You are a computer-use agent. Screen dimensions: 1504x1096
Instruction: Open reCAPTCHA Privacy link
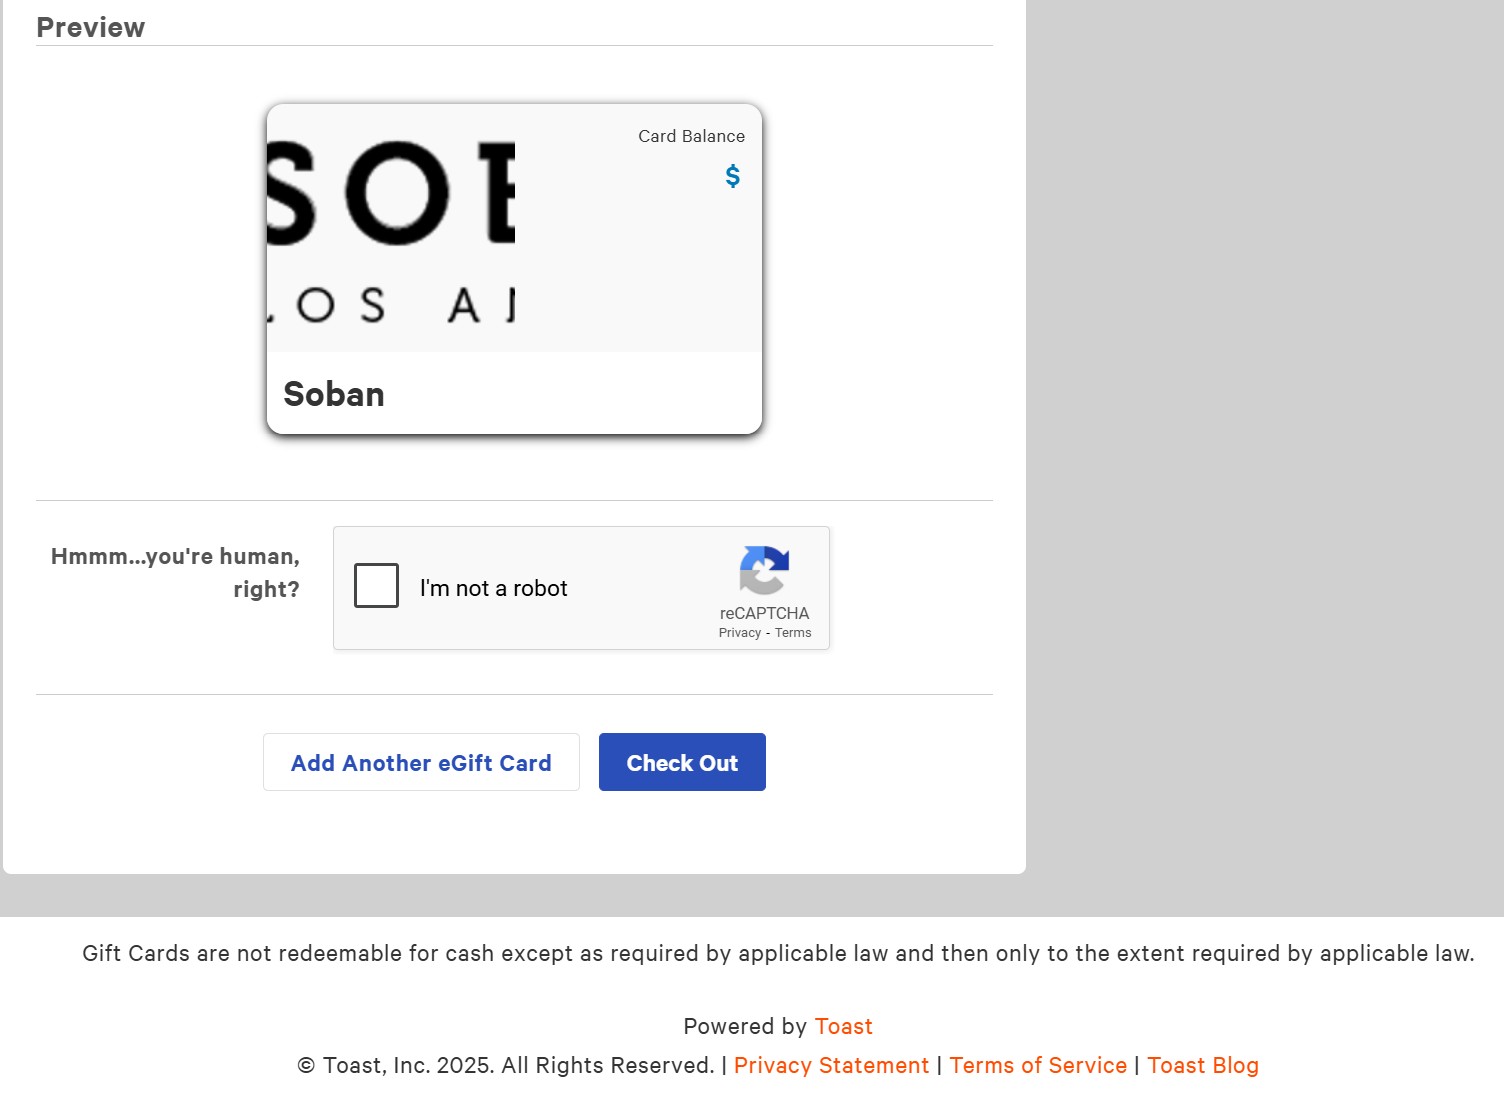pos(739,633)
